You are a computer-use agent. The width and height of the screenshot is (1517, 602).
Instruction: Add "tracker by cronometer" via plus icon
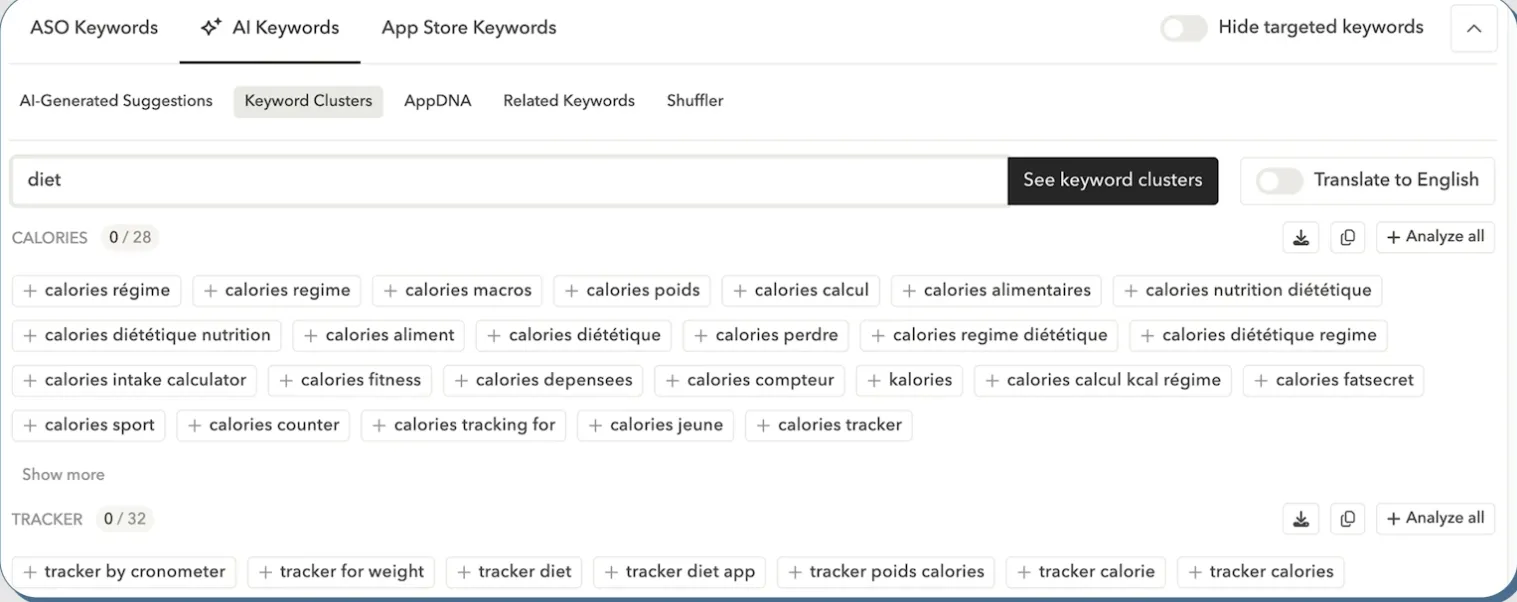coord(28,571)
